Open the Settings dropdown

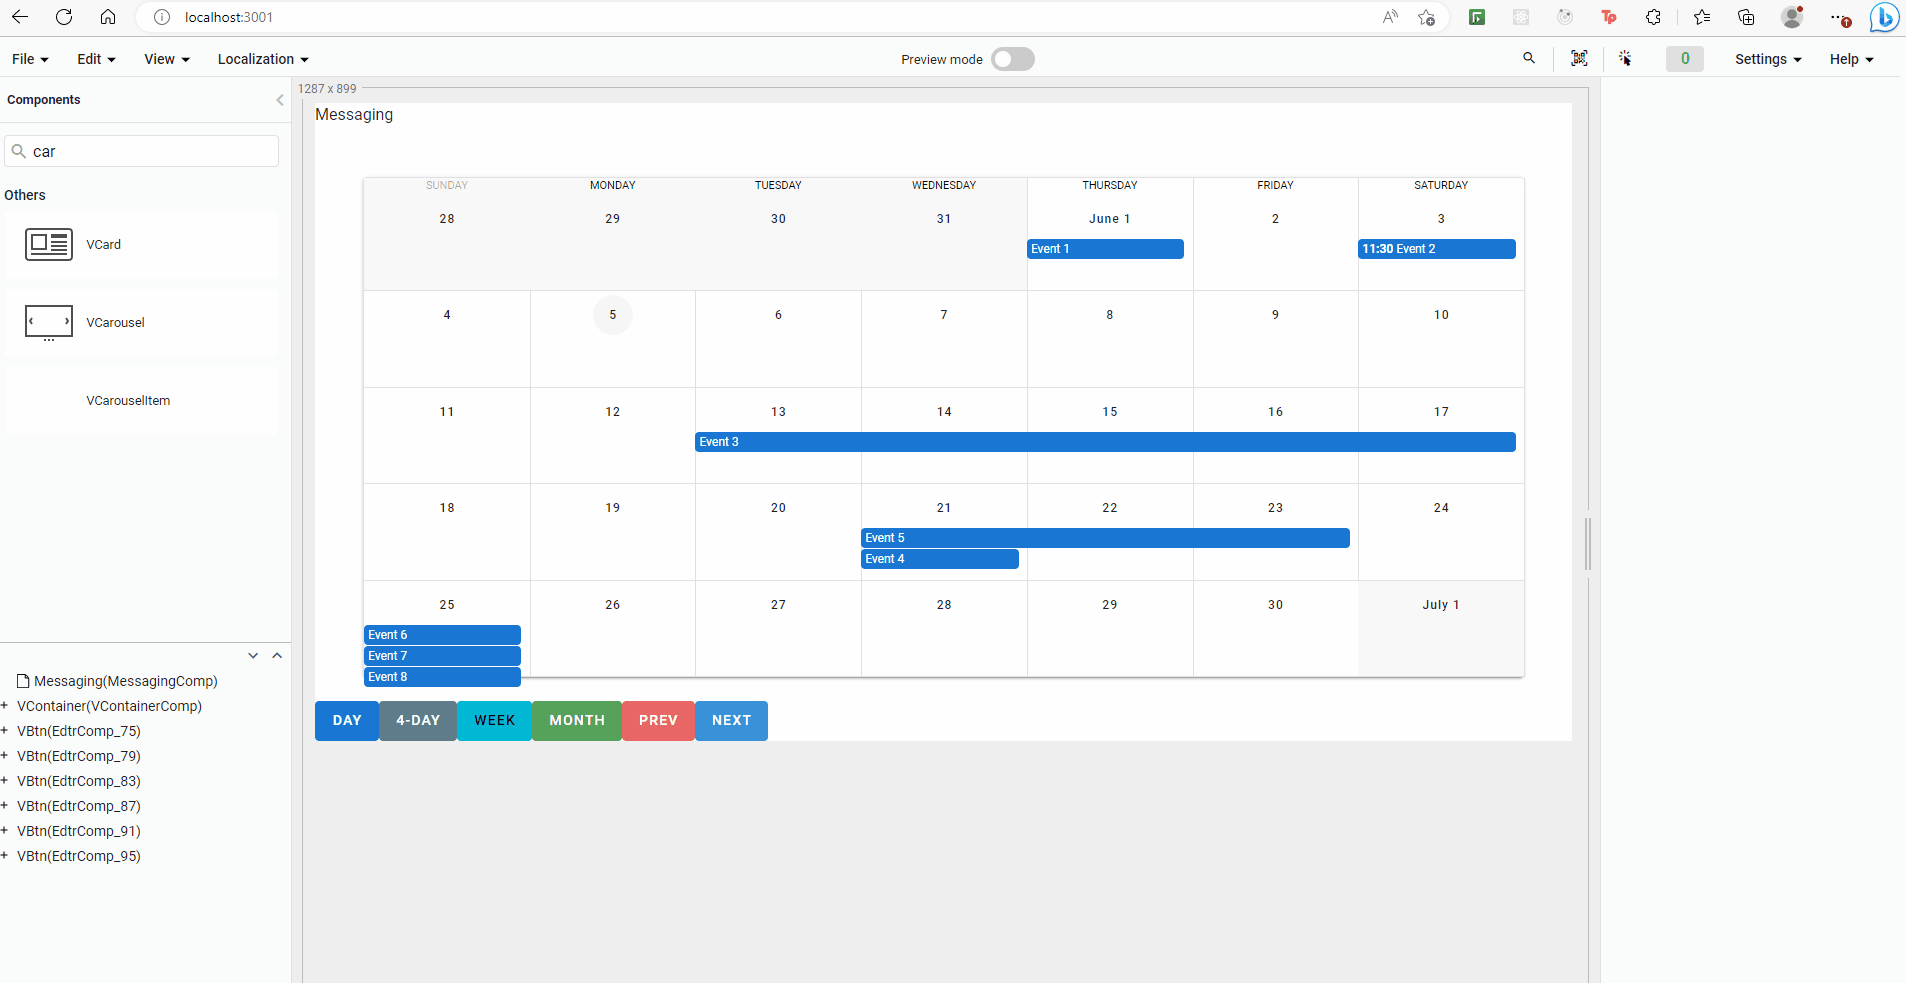pyautogui.click(x=1767, y=59)
